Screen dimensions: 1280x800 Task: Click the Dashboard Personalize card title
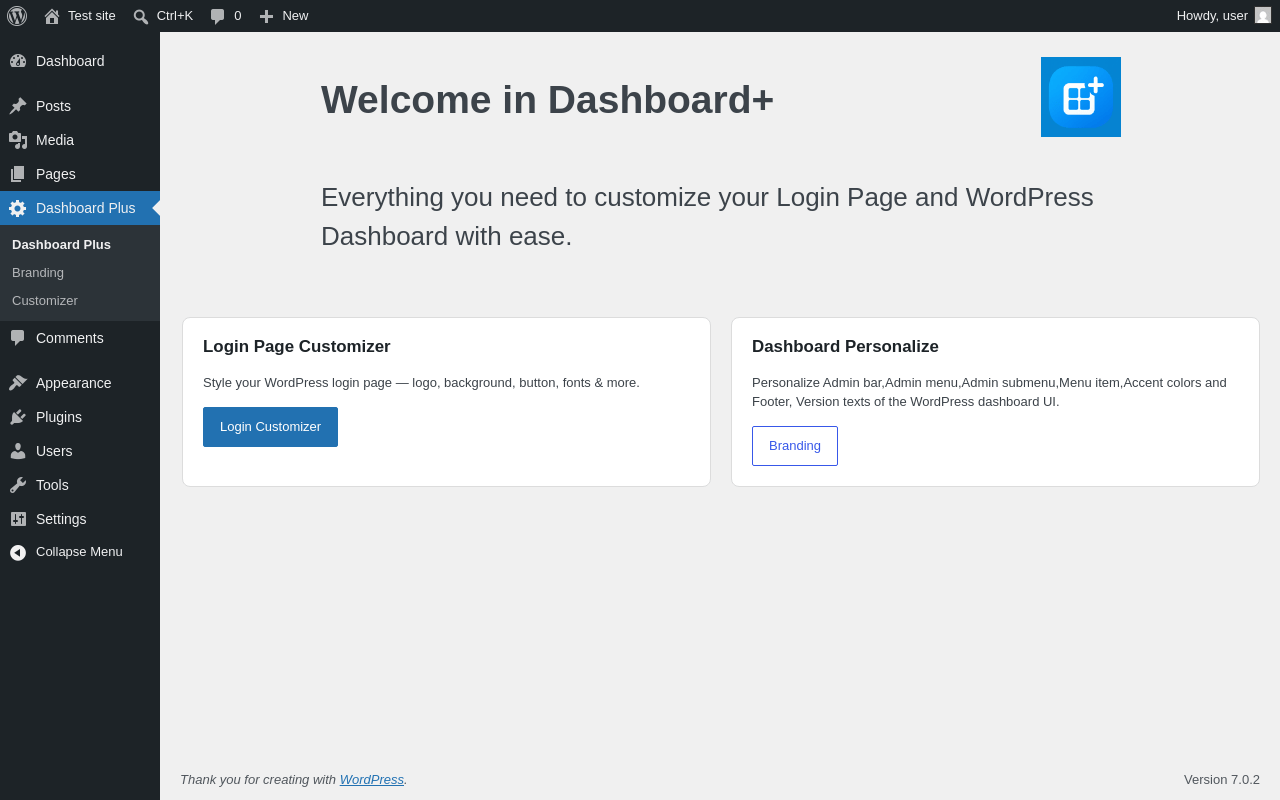pyautogui.click(x=845, y=347)
